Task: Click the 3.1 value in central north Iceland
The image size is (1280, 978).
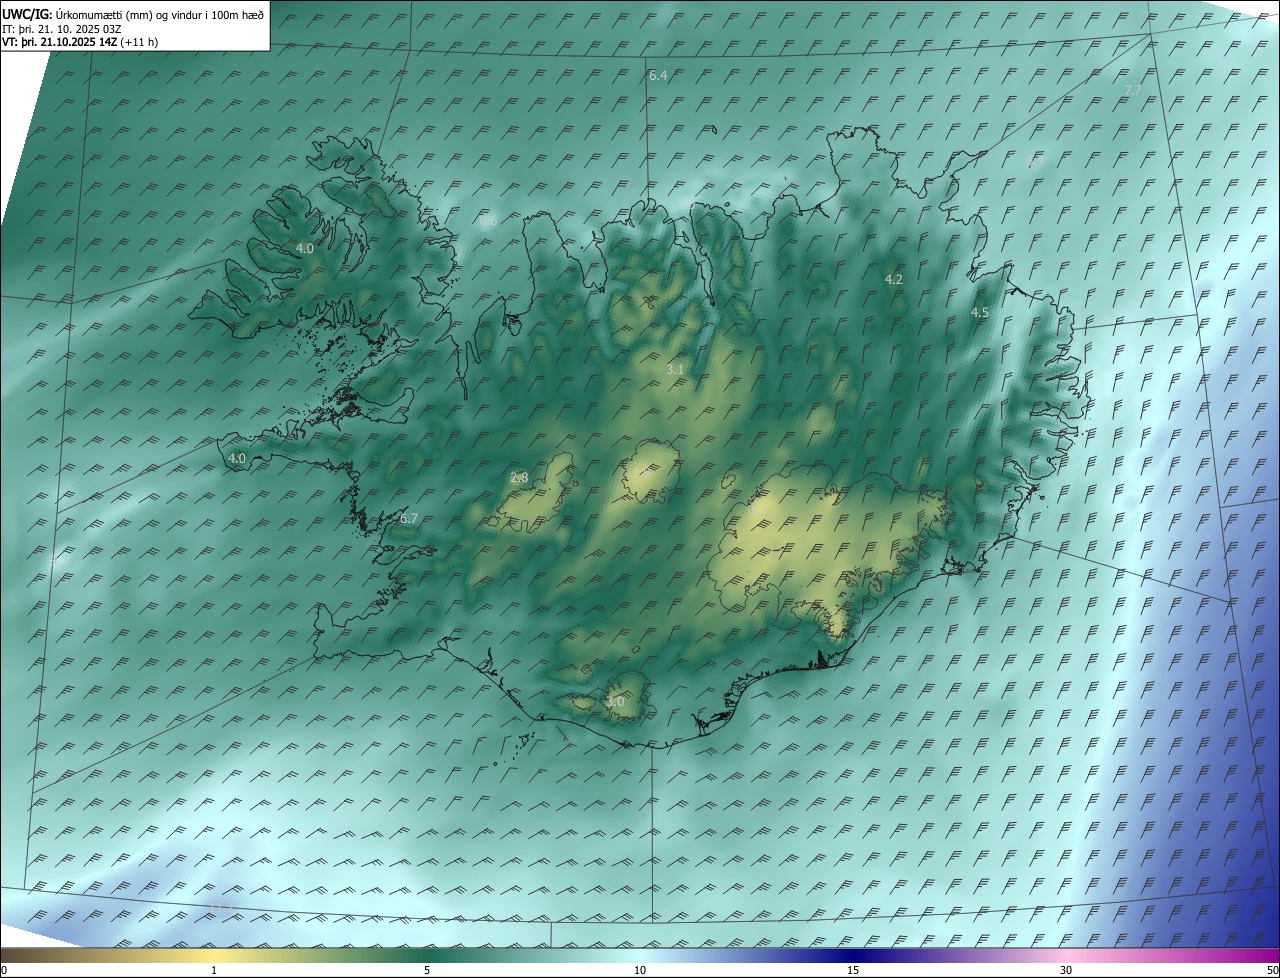Action: [x=675, y=370]
